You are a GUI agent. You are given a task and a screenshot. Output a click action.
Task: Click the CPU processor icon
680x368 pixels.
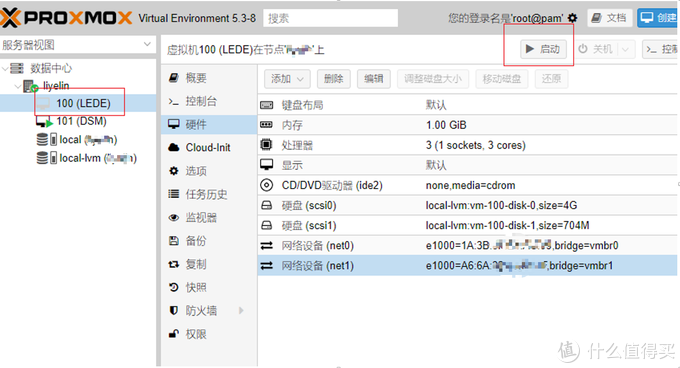pos(266,144)
